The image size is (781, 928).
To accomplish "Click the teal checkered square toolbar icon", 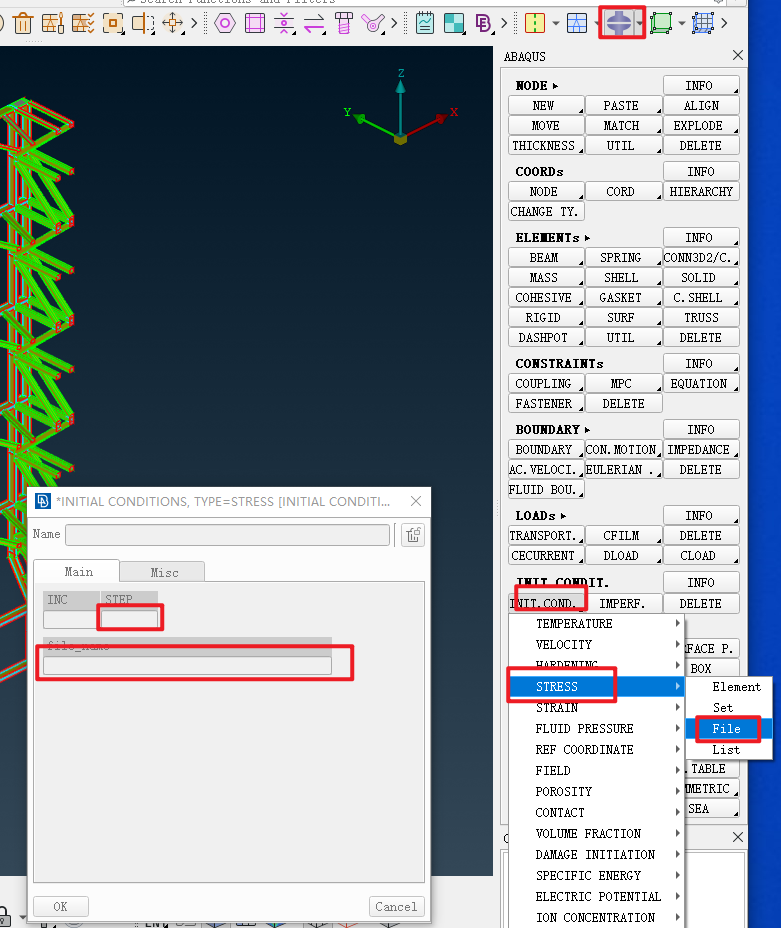I will pyautogui.click(x=455, y=22).
